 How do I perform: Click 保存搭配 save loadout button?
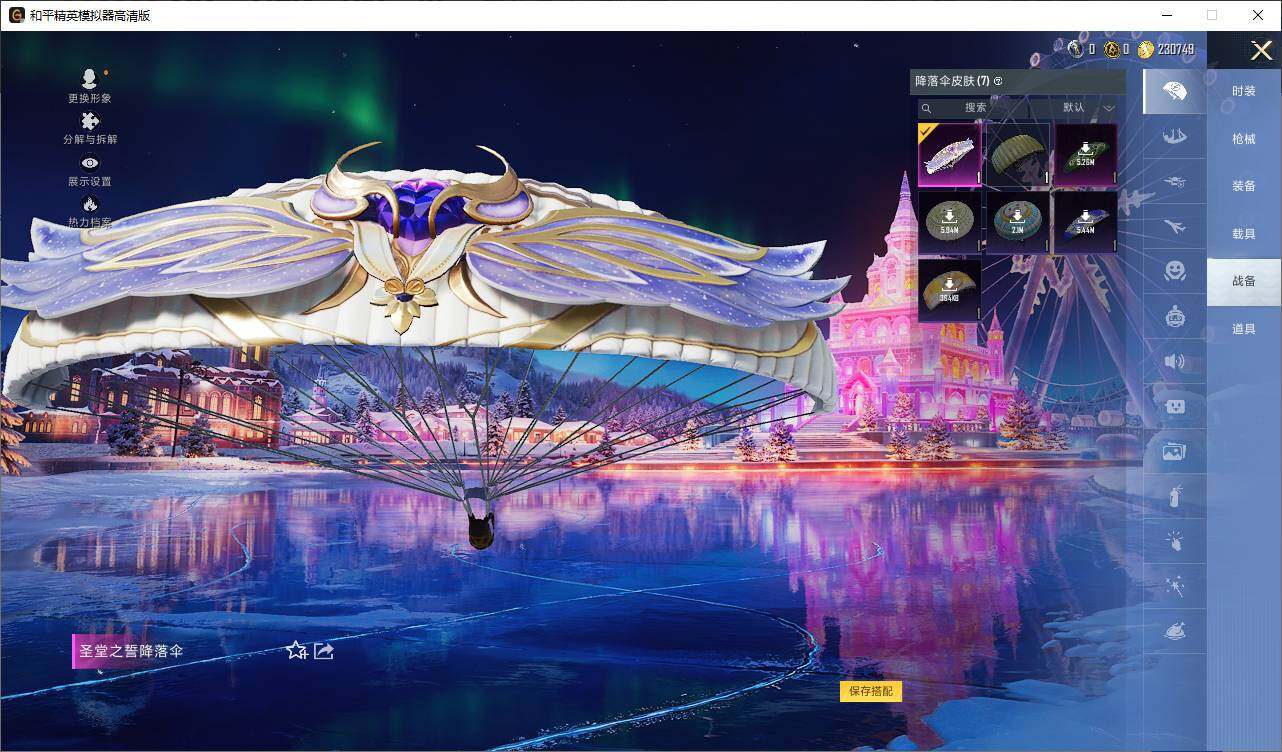point(871,691)
